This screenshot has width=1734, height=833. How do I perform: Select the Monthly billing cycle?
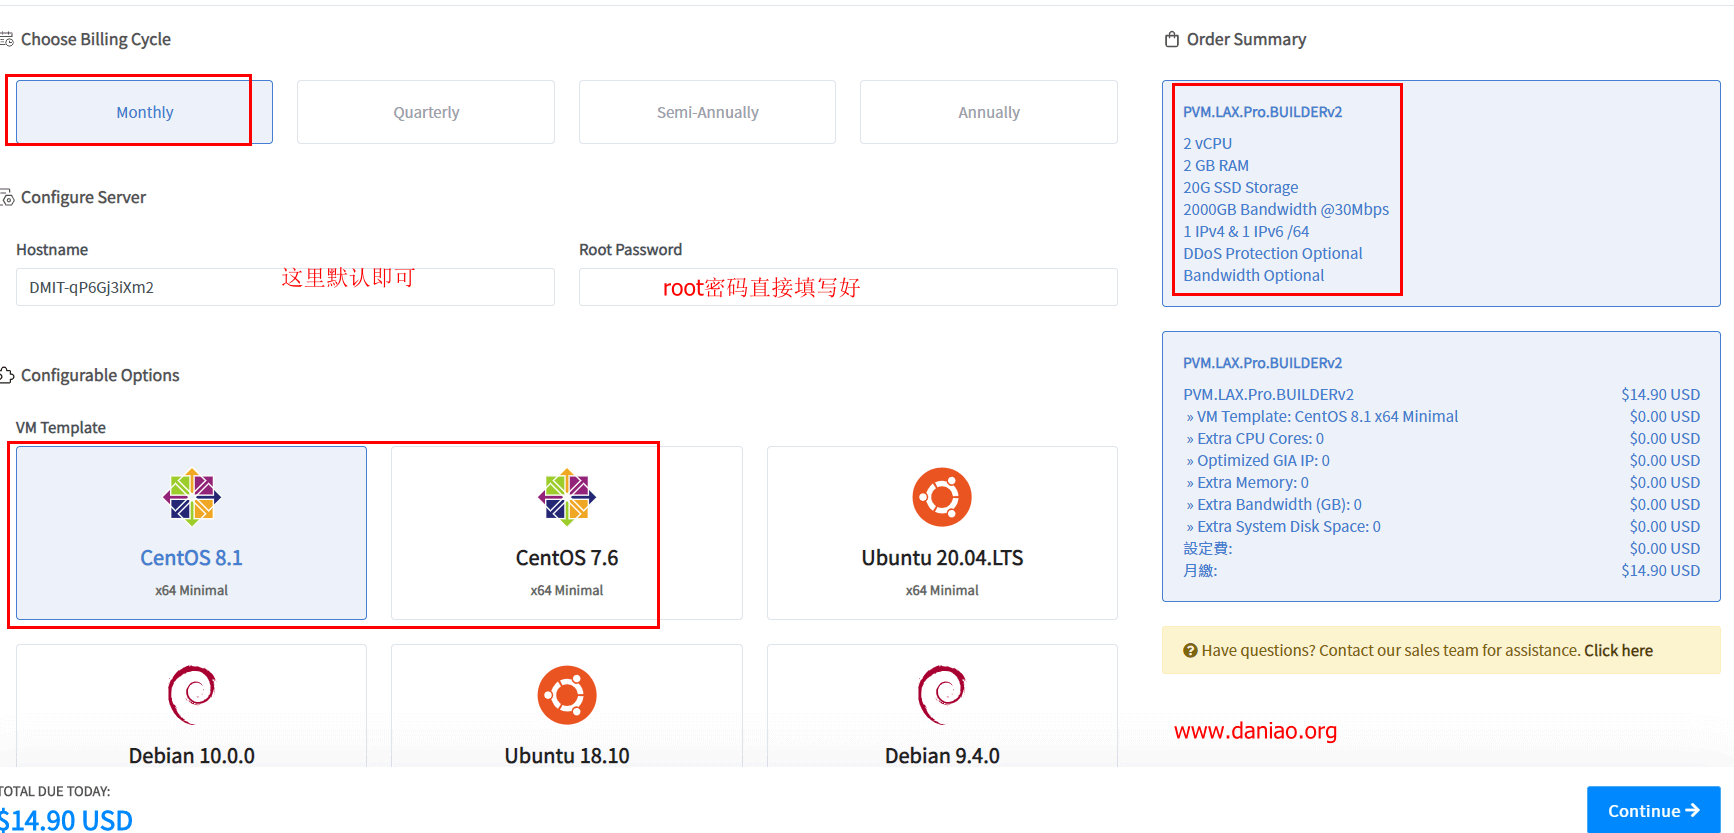(x=144, y=112)
